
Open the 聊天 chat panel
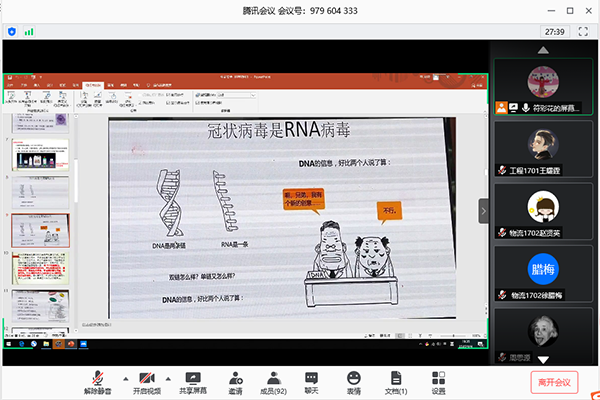click(312, 381)
